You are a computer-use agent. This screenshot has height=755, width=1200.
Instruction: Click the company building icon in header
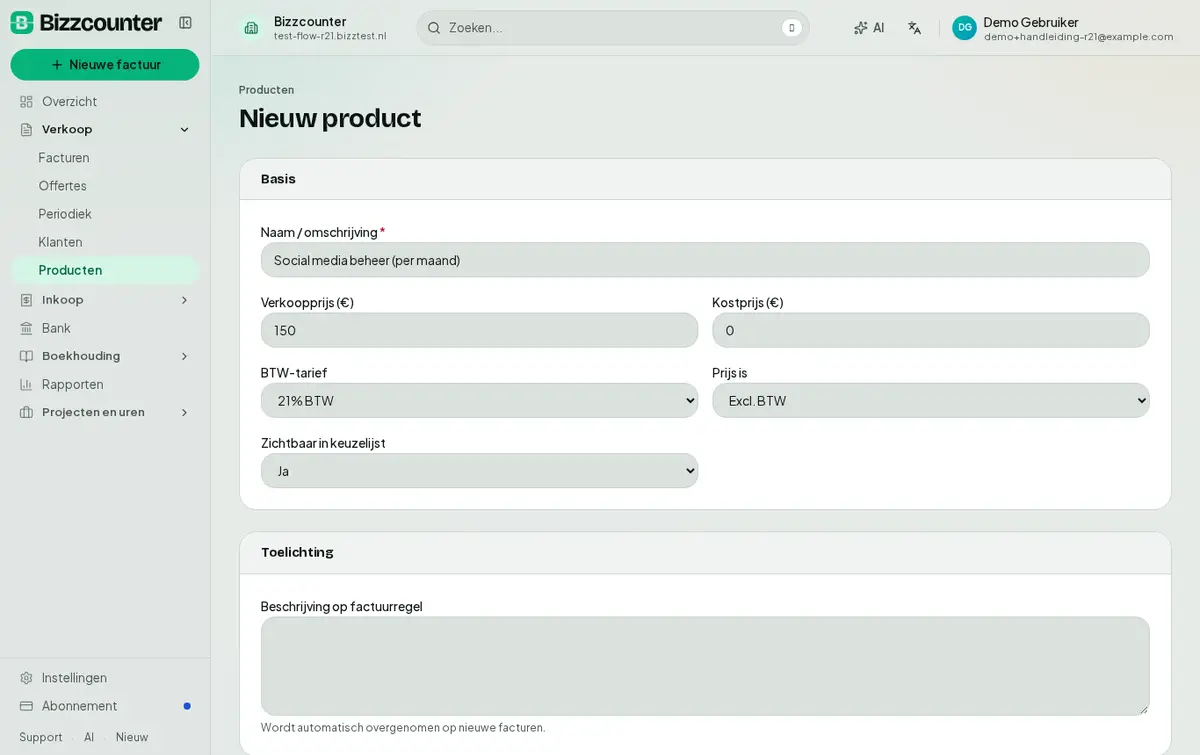(251, 28)
